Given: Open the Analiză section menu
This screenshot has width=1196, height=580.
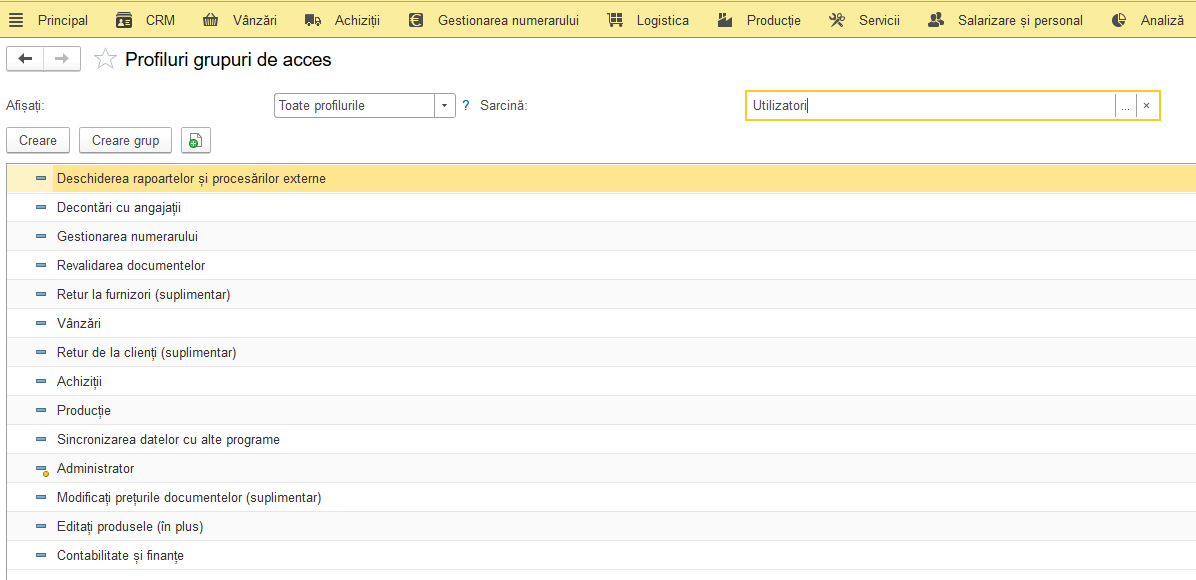Looking at the screenshot, I should 1162,21.
